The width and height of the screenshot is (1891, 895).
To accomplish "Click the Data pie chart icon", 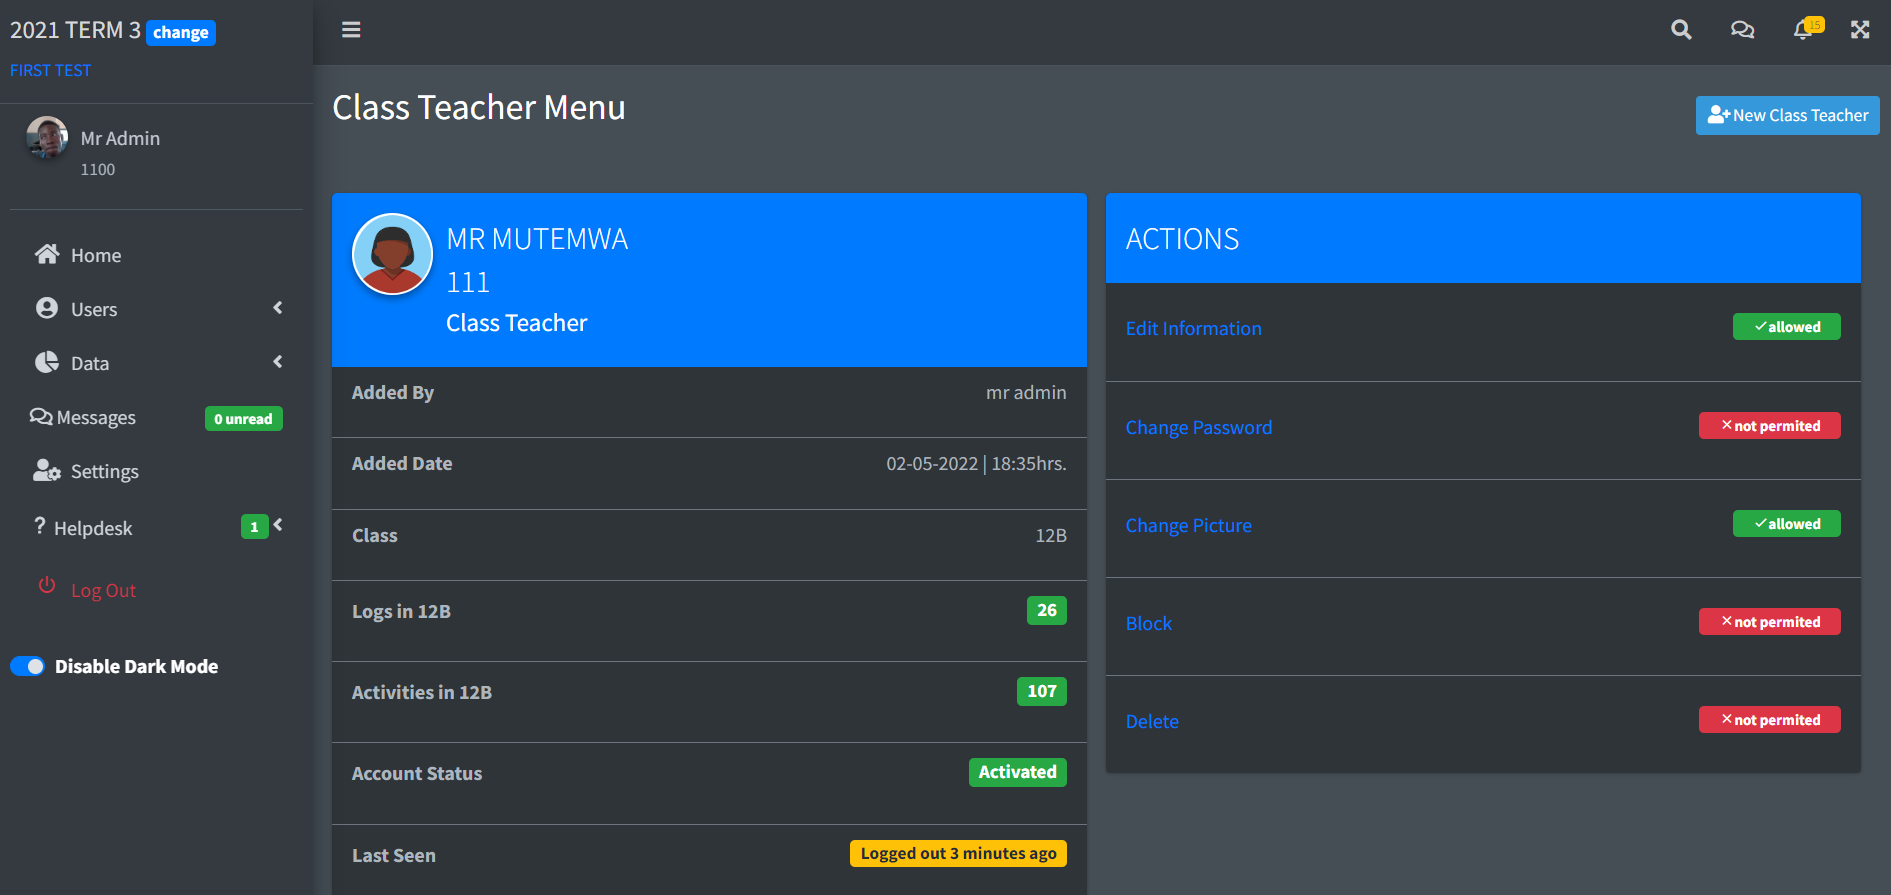I will pos(47,362).
